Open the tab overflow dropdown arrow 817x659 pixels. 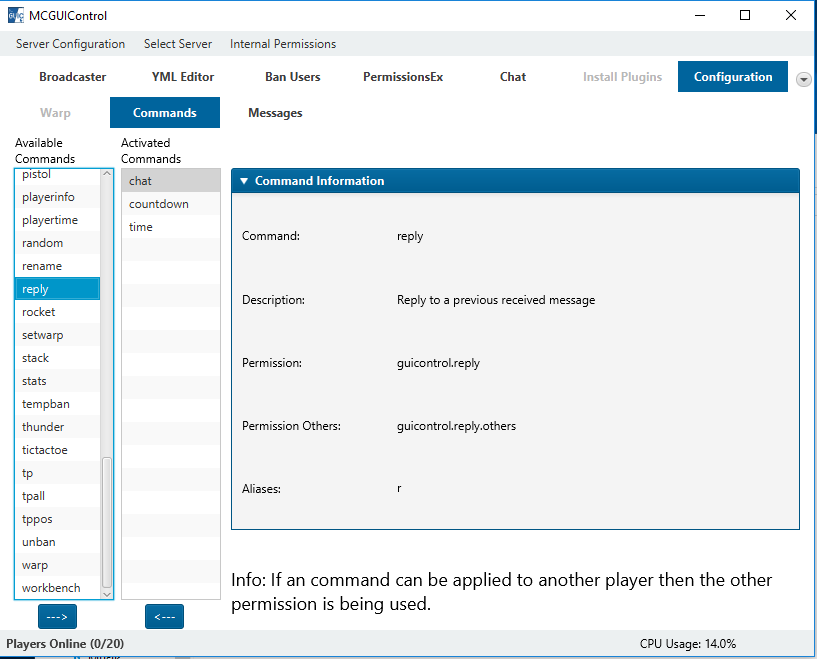[x=803, y=79]
